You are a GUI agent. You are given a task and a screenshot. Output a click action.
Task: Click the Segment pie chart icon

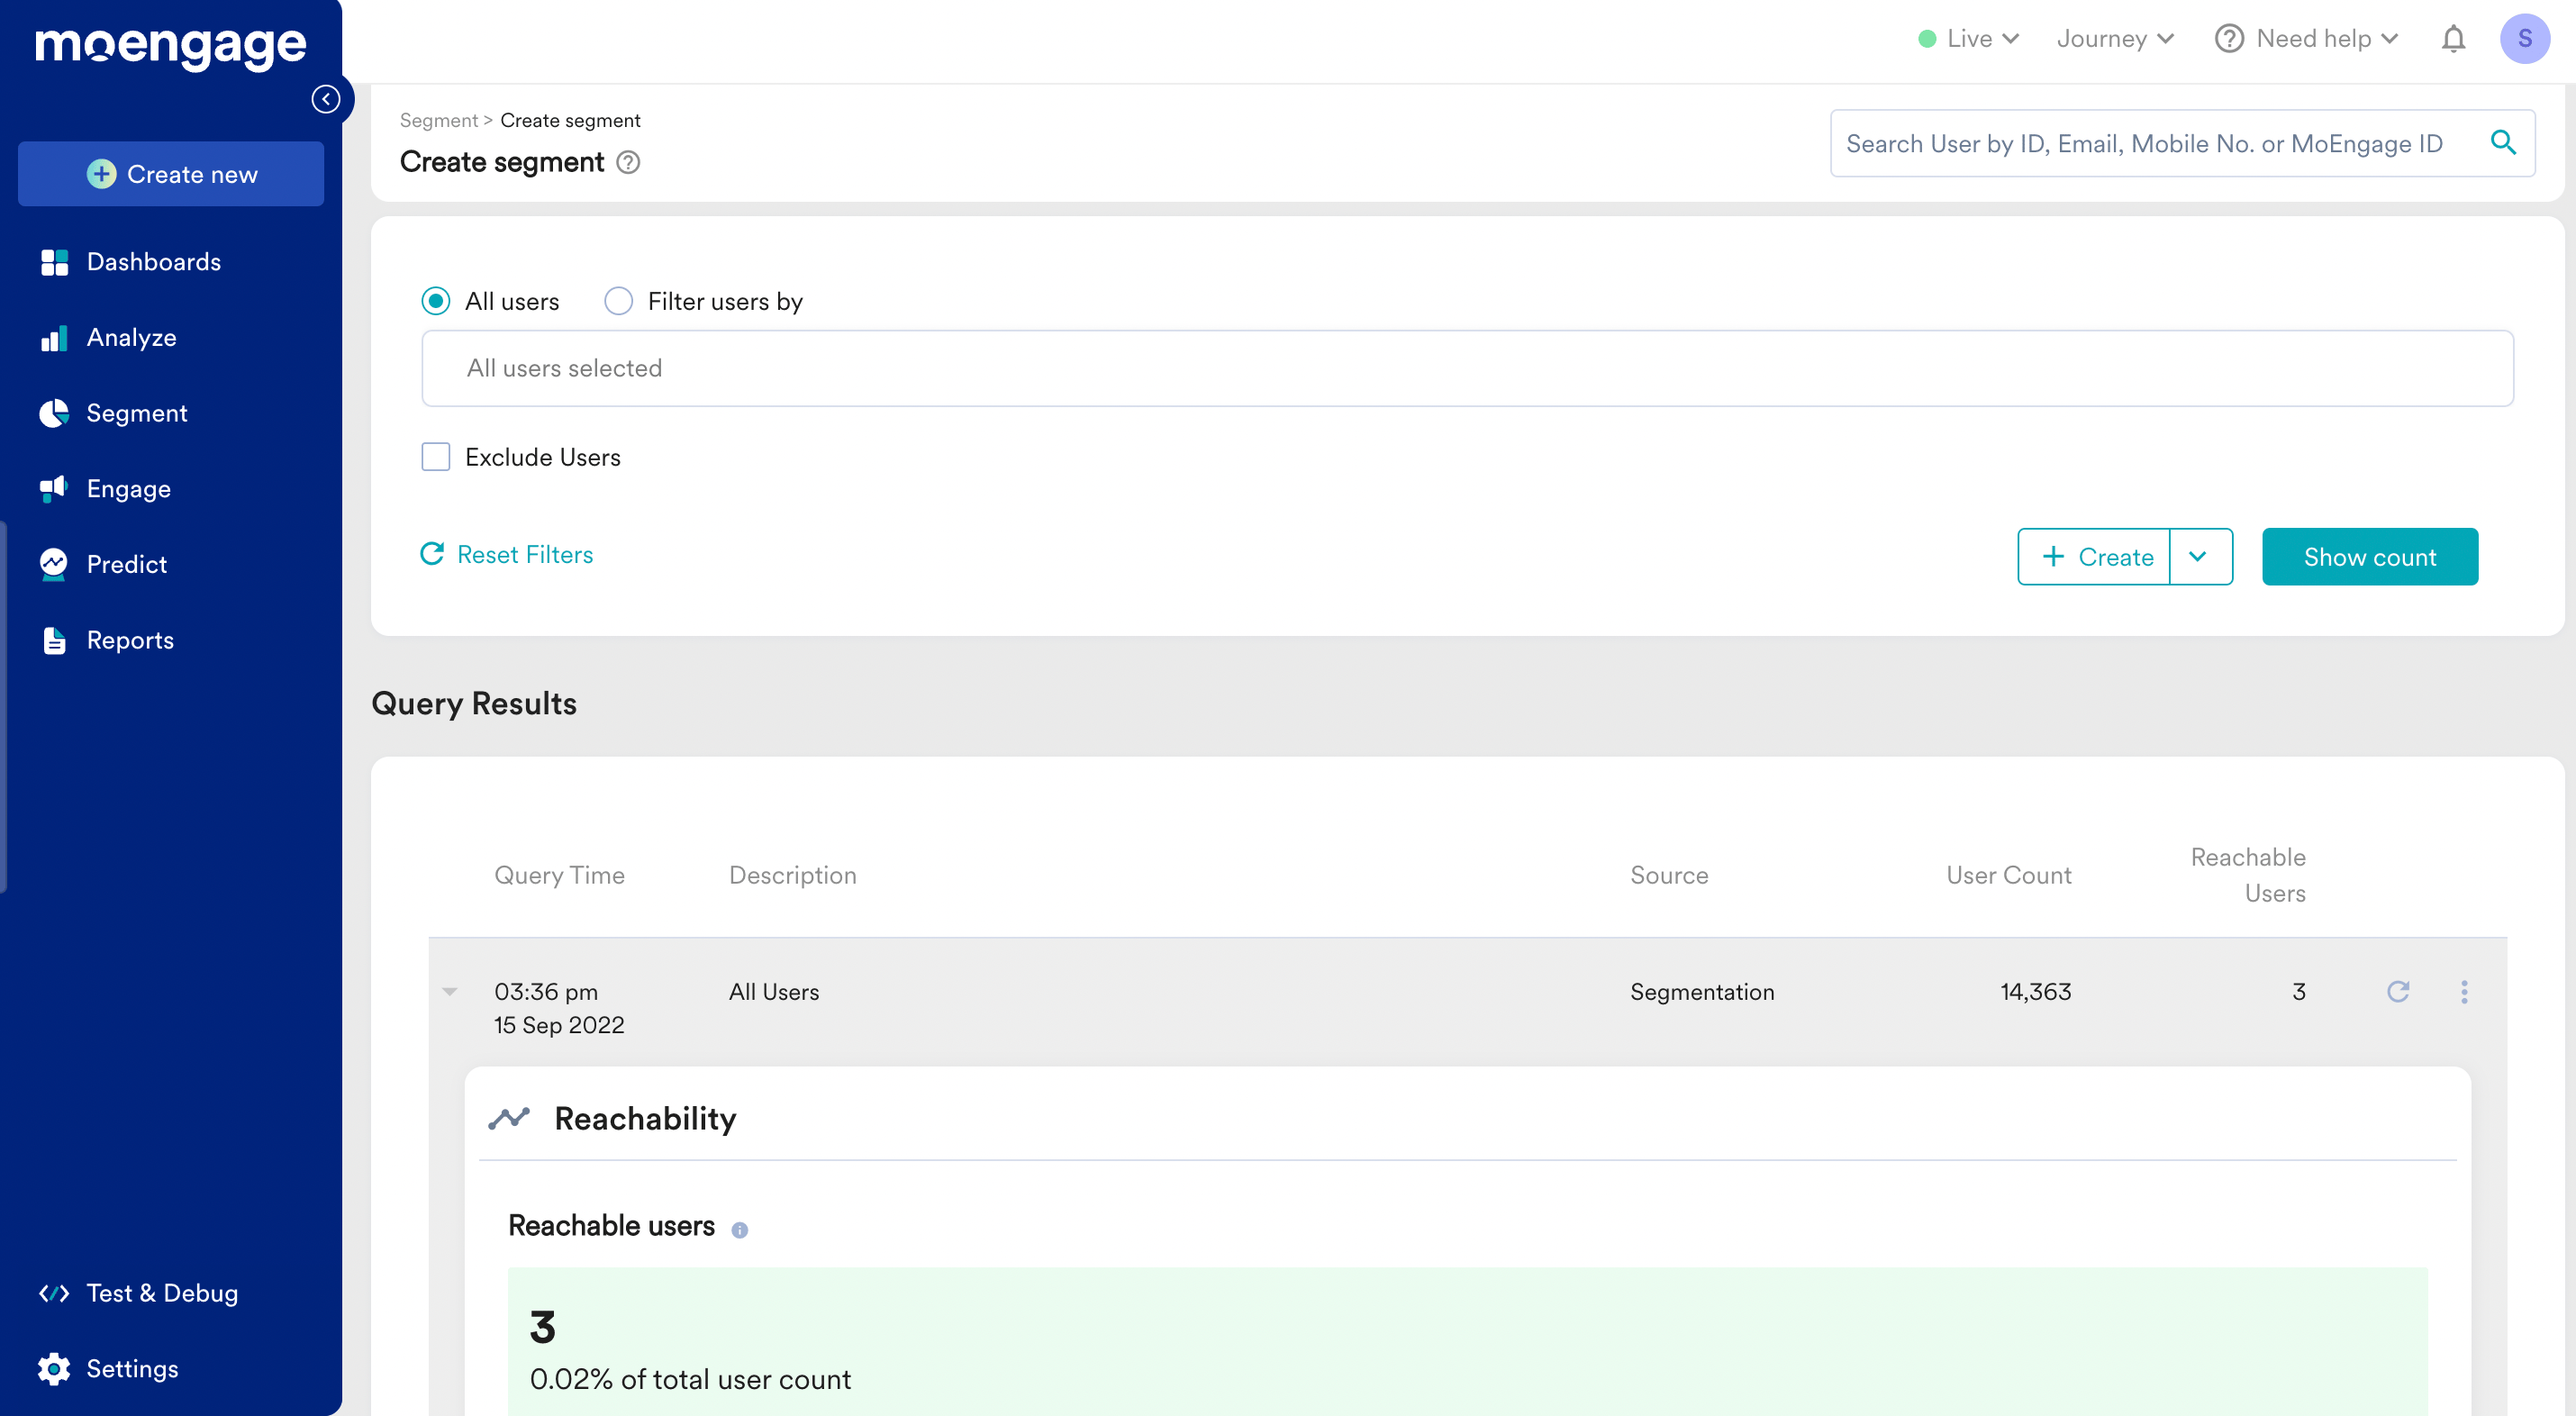tap(54, 413)
